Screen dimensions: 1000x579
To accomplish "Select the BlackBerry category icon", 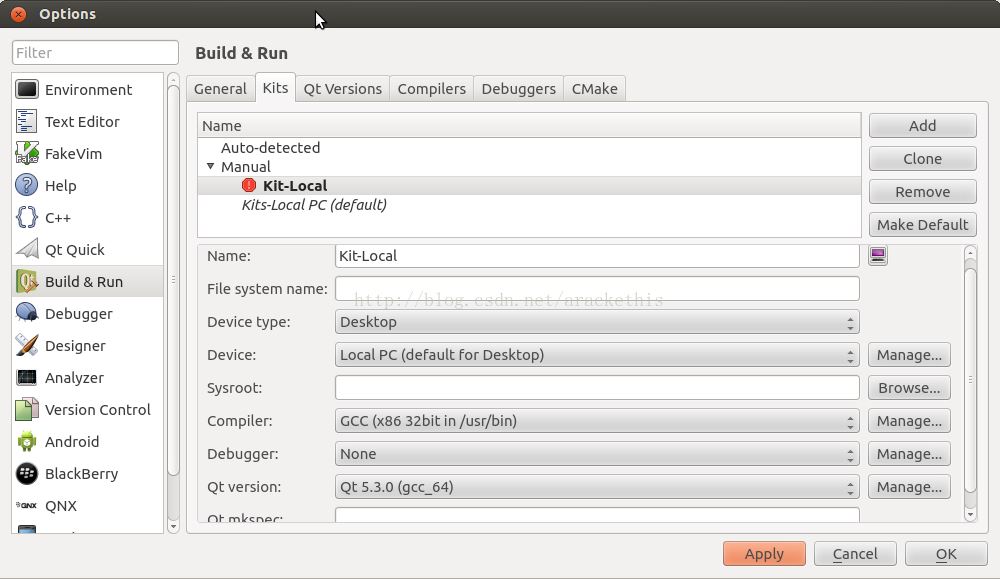I will (27, 474).
